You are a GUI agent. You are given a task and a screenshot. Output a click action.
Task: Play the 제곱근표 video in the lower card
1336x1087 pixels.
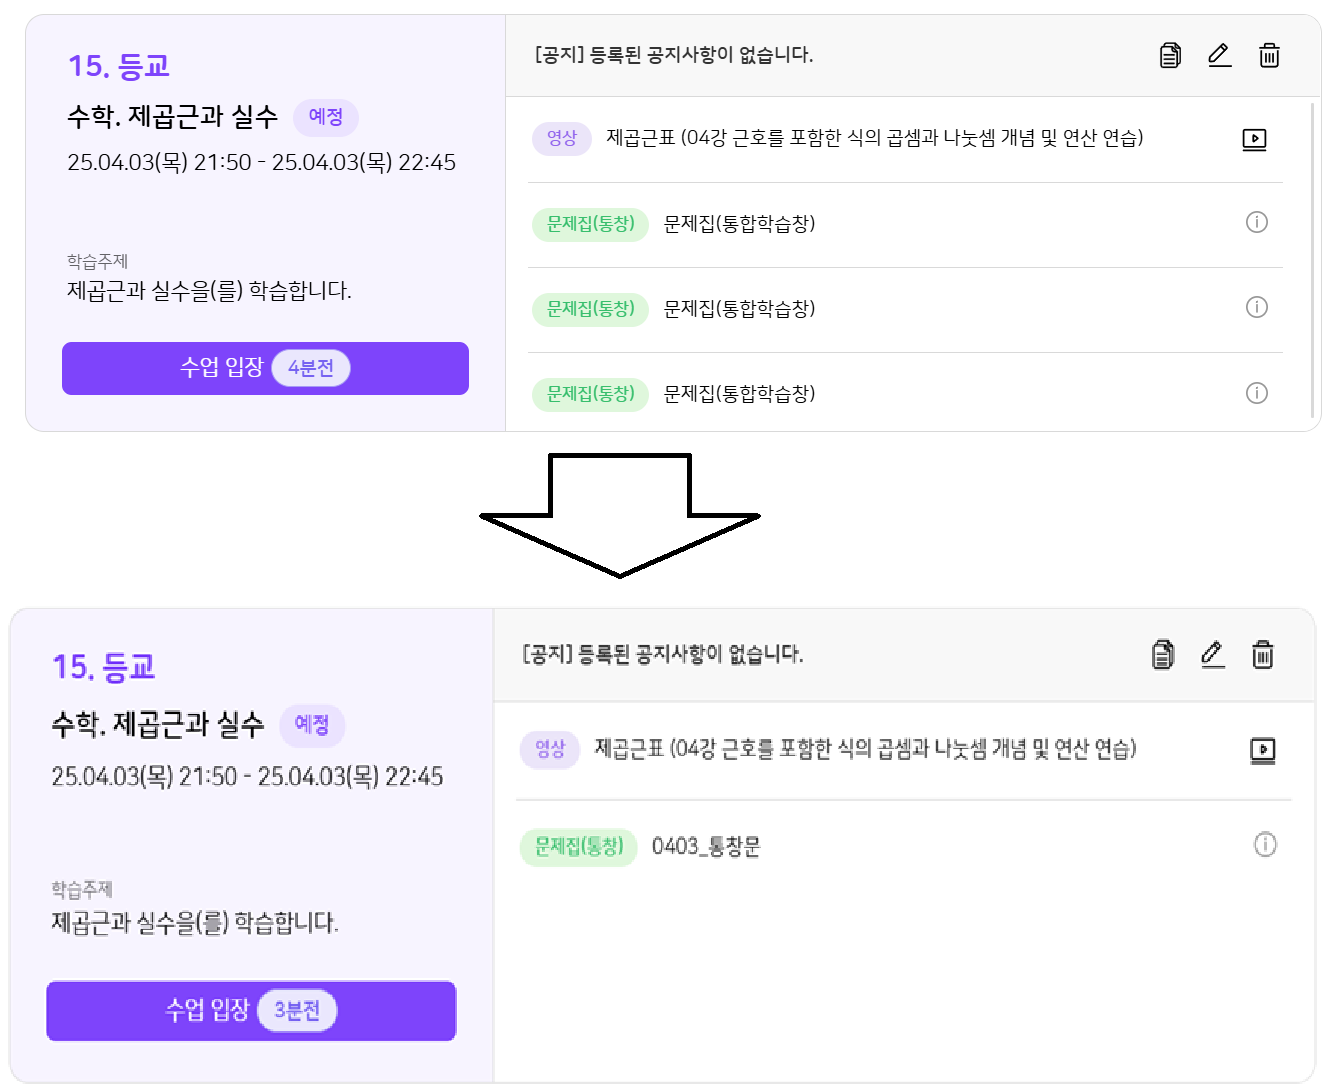1263,749
